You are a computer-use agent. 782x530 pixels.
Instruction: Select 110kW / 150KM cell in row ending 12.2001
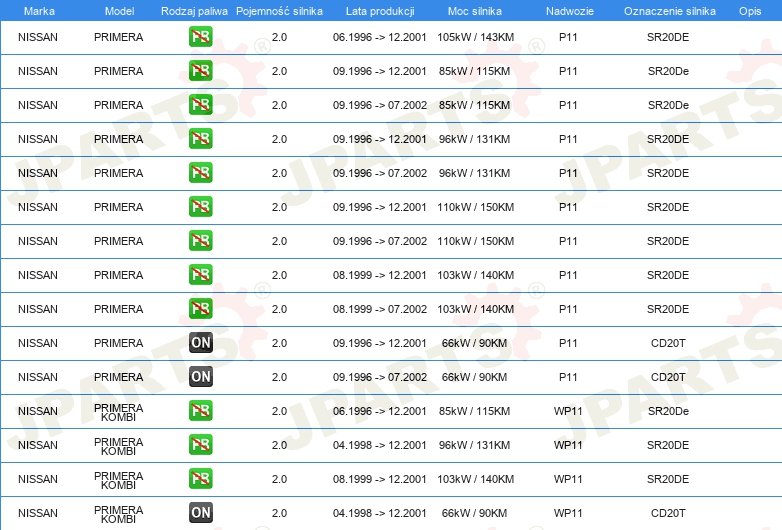[x=475, y=207]
